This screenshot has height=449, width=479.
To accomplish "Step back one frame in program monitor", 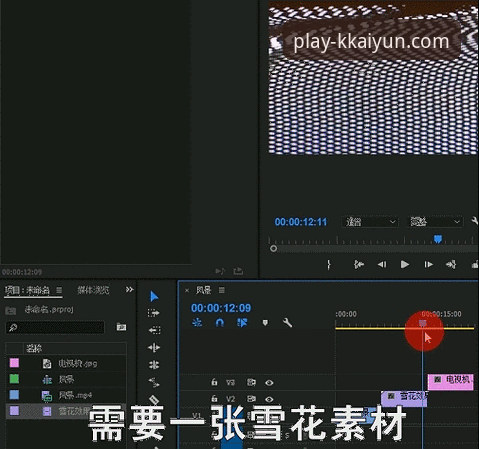I will coord(382,264).
